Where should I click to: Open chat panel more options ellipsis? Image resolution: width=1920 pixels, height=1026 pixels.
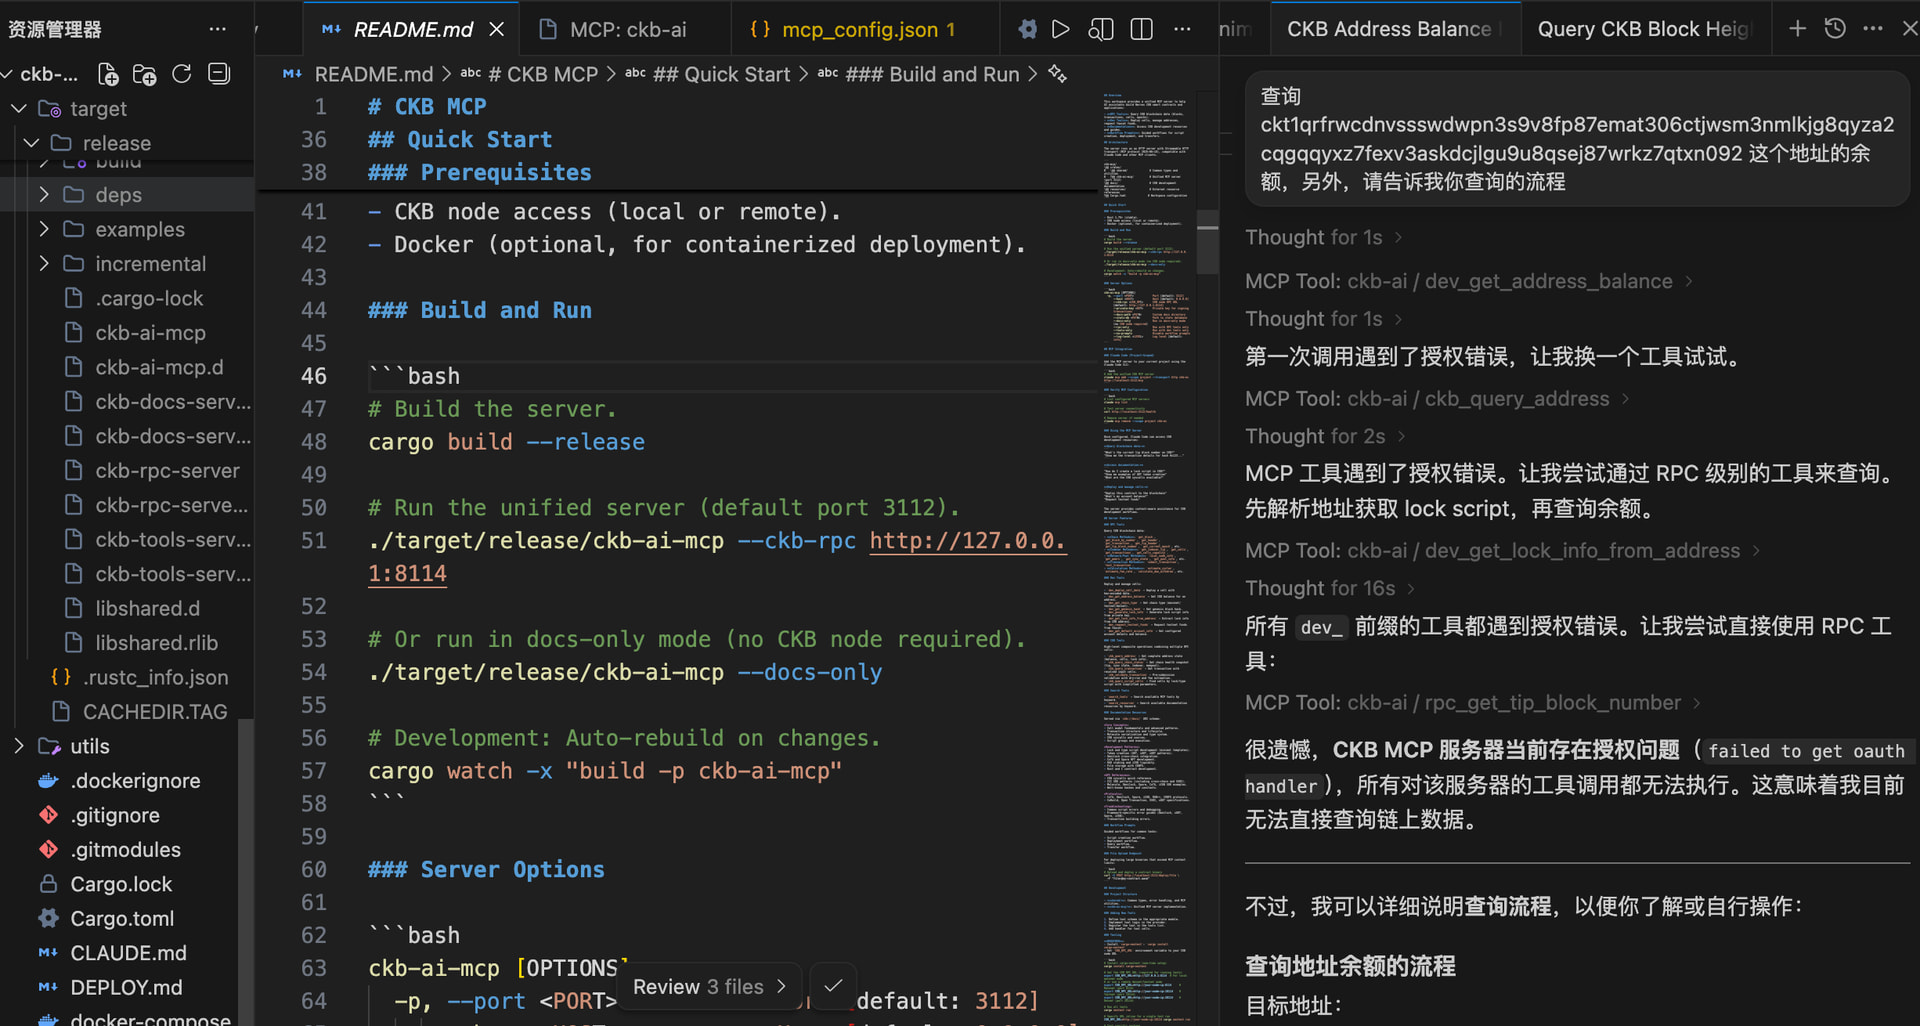pos(1873,29)
